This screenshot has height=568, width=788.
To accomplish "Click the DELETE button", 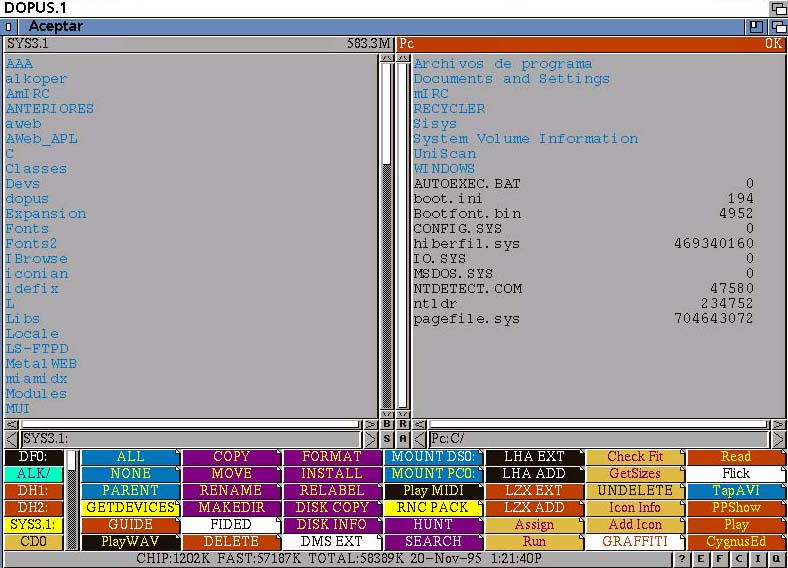I will (x=231, y=542).
